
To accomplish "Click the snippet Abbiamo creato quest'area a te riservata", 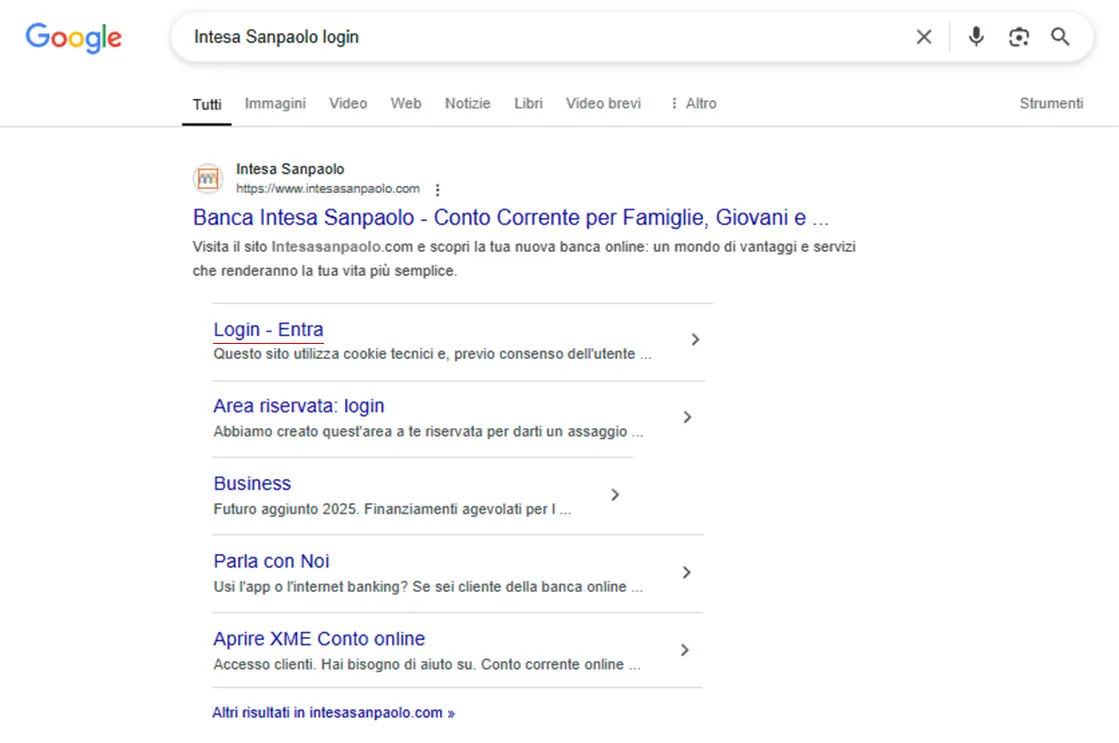I will [428, 432].
